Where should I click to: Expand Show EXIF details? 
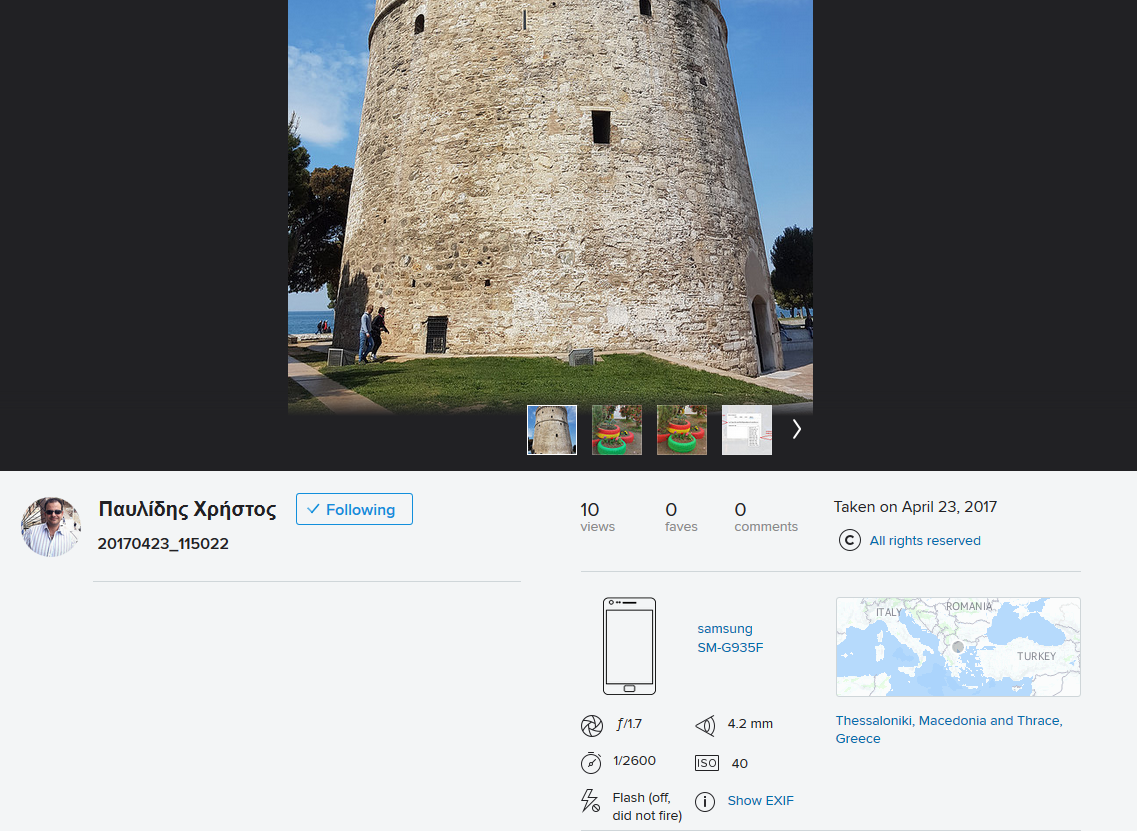(760, 801)
